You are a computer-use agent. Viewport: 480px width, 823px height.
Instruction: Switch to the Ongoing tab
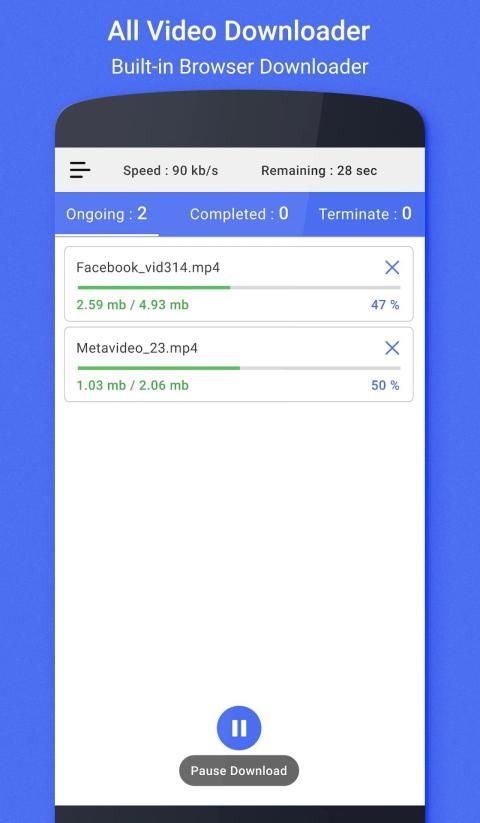(x=106, y=214)
